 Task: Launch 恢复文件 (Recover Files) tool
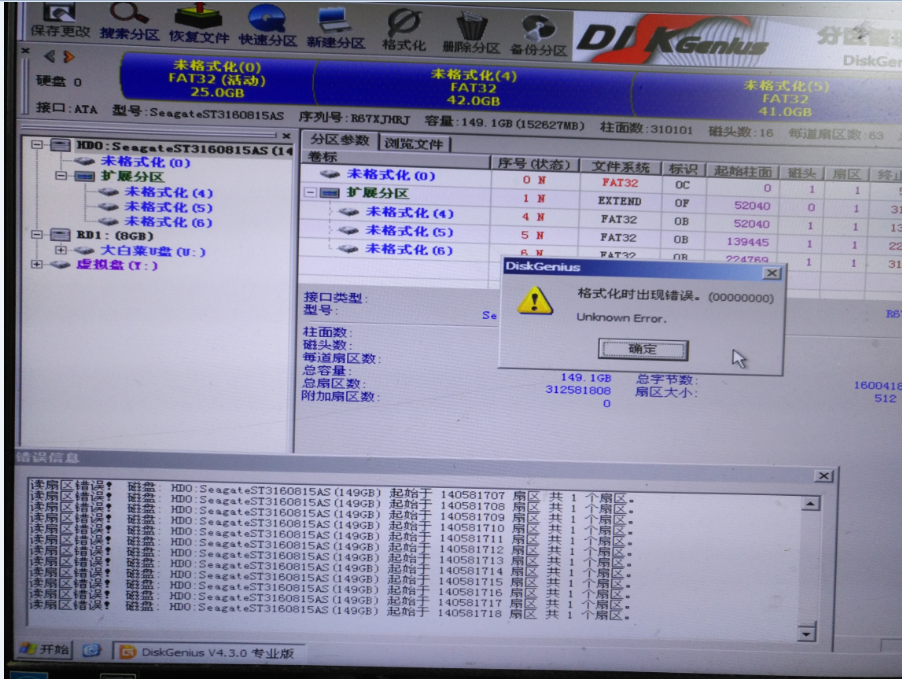pyautogui.click(x=198, y=23)
